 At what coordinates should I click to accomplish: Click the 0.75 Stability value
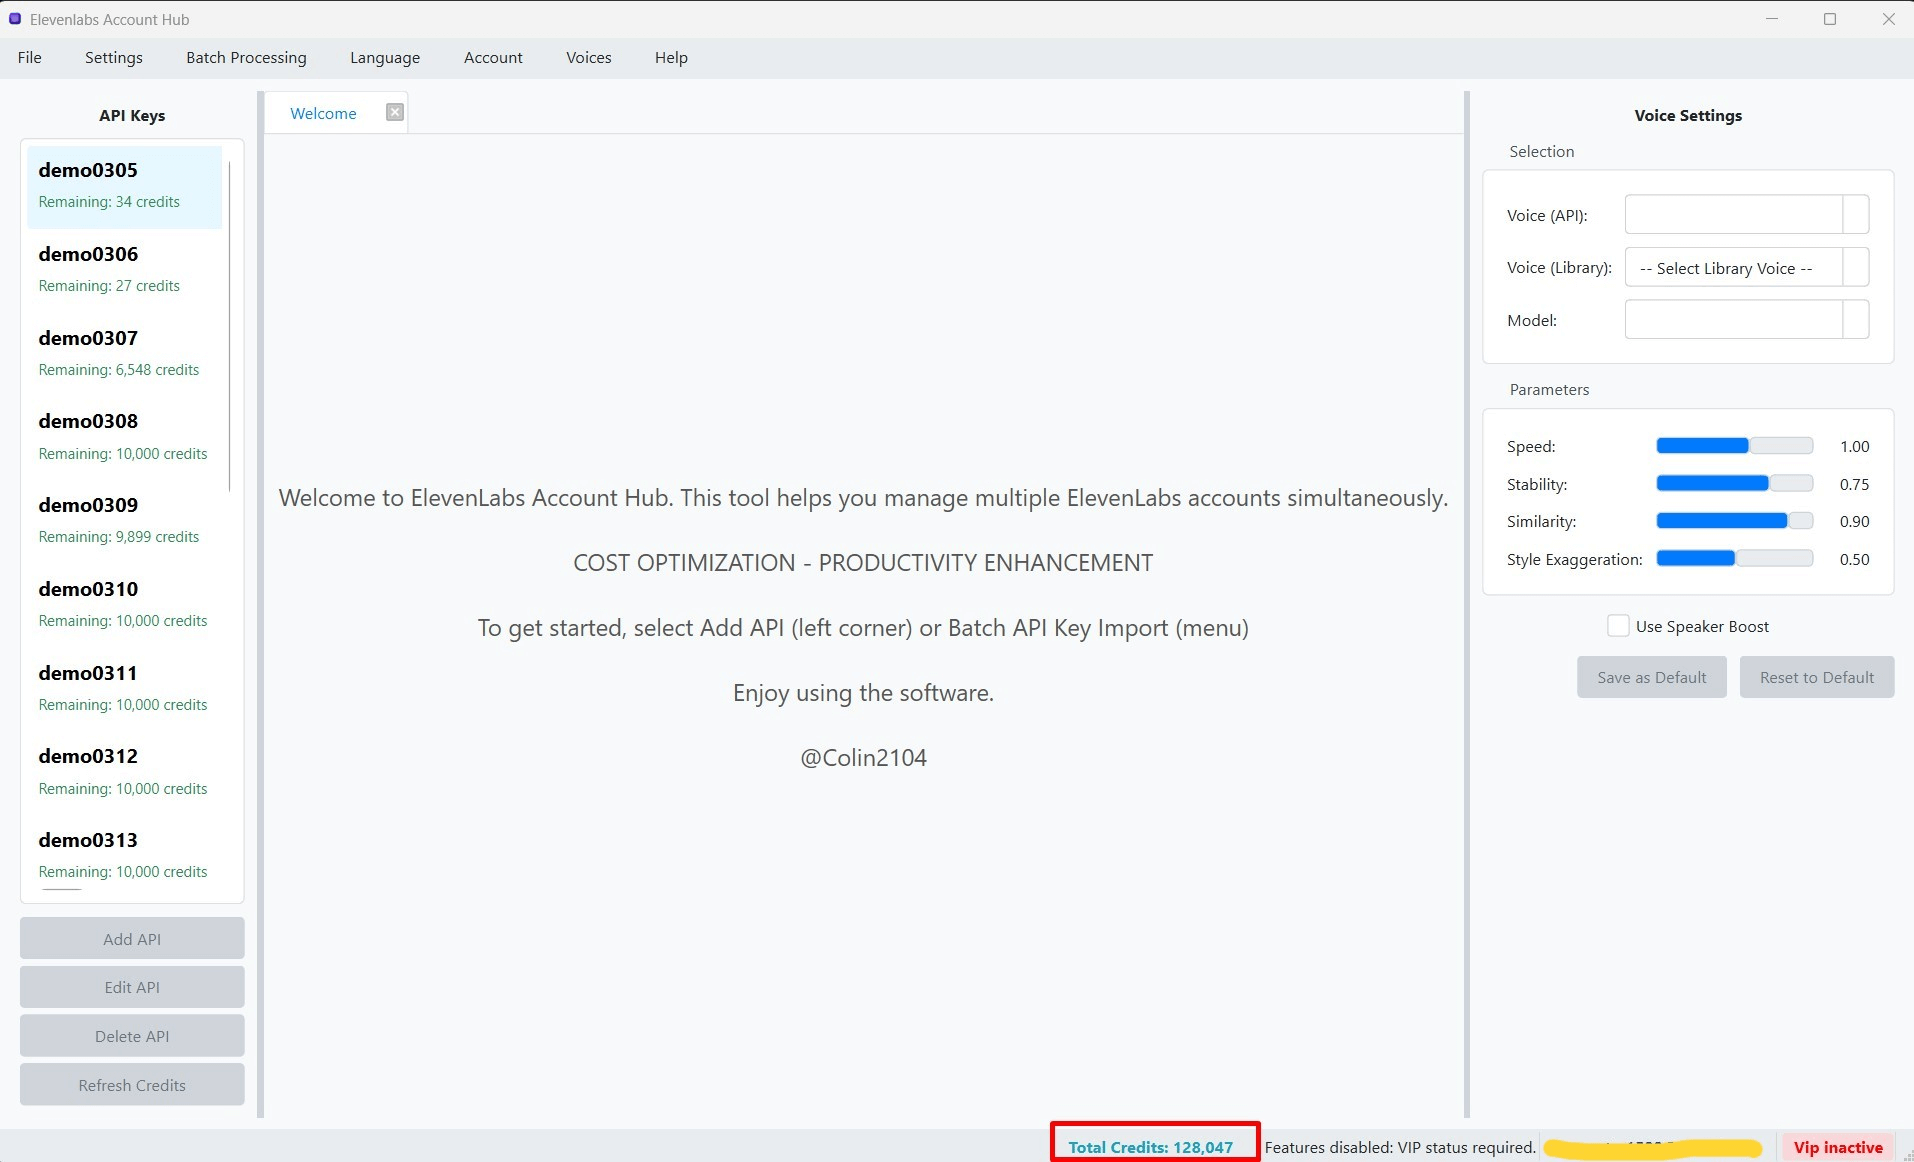pyautogui.click(x=1854, y=484)
